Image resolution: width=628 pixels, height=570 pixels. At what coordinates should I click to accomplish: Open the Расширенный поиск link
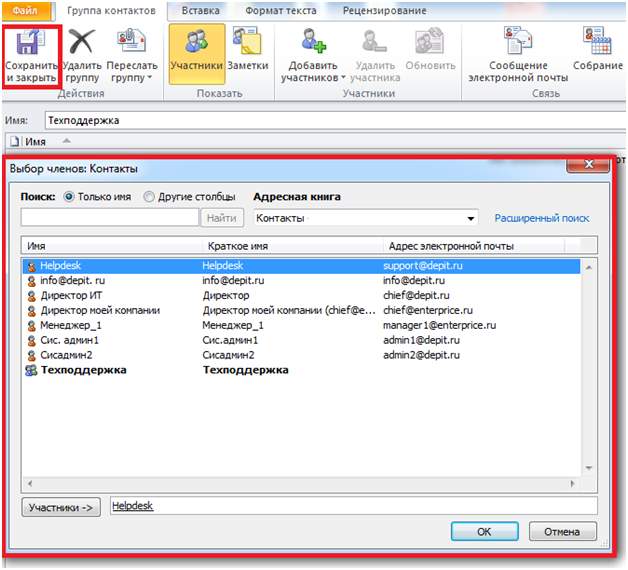coord(541,218)
